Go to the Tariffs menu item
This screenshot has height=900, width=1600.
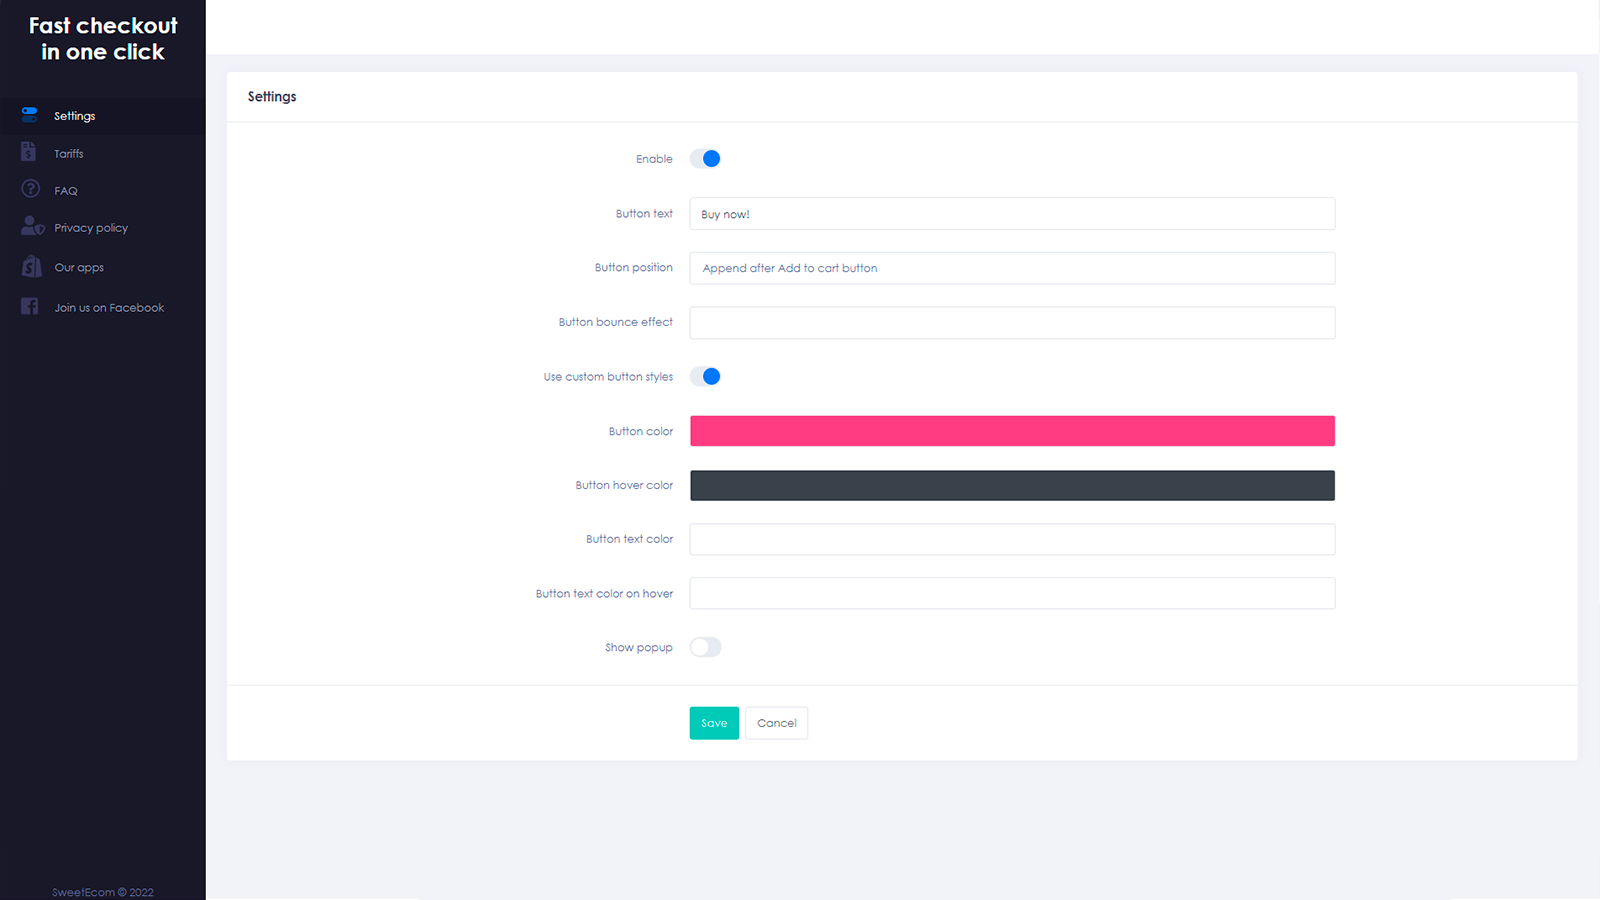pyautogui.click(x=70, y=153)
